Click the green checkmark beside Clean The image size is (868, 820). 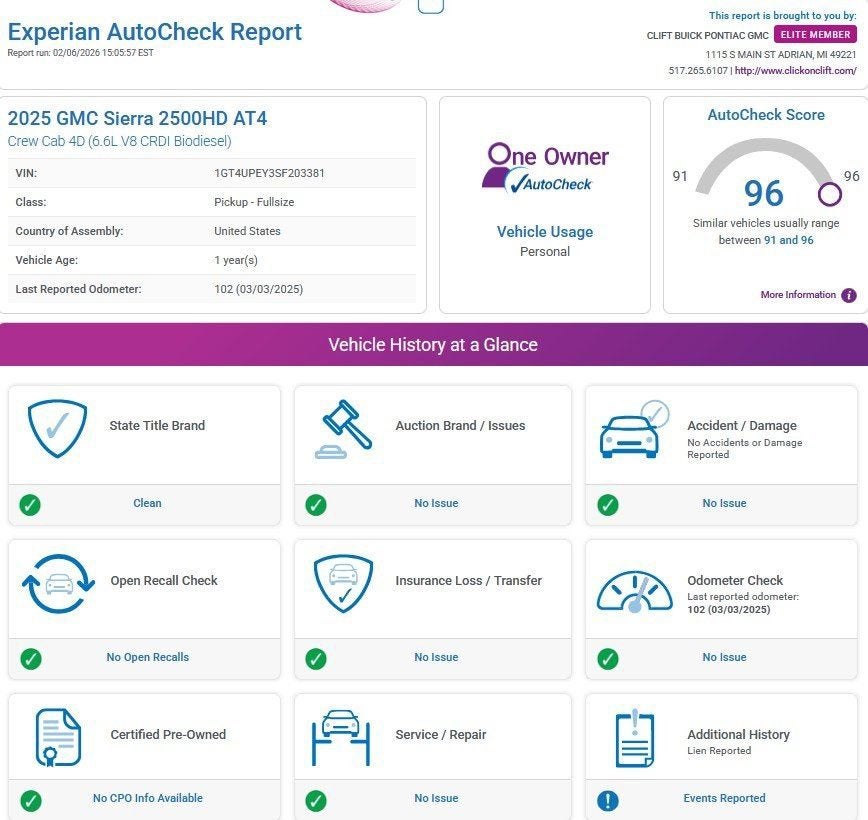pos(31,504)
